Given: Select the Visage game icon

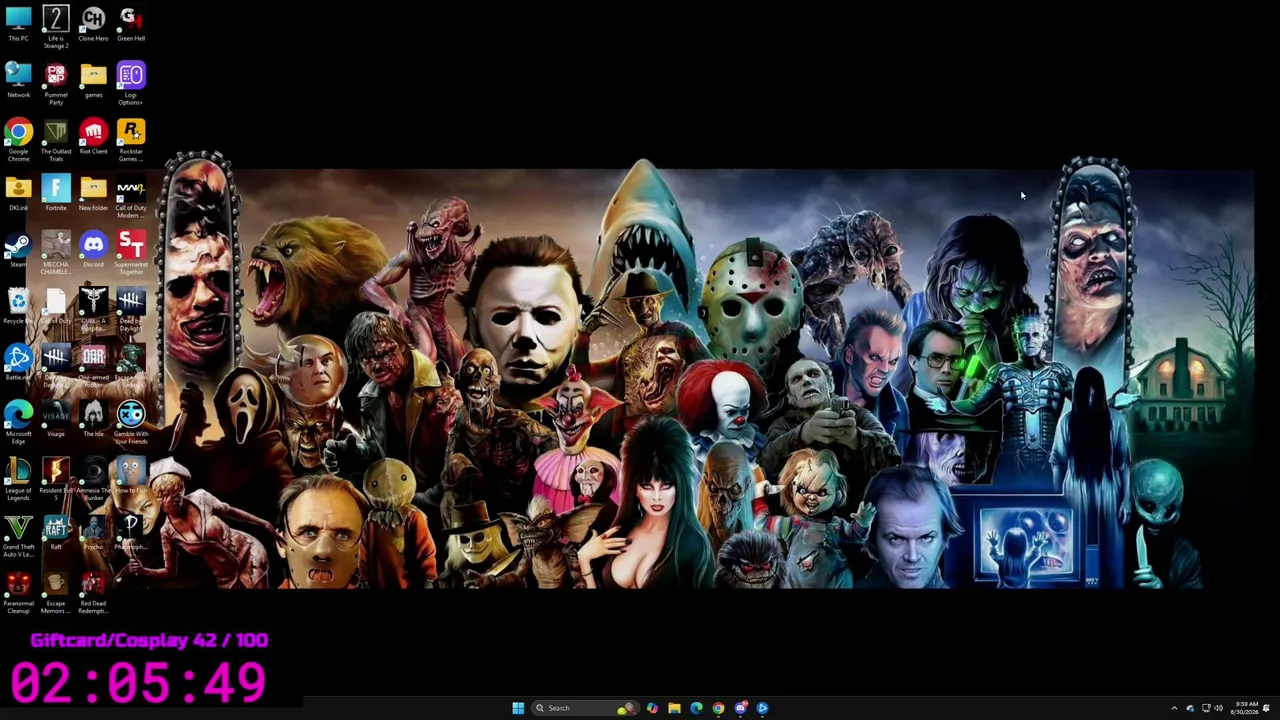Looking at the screenshot, I should pos(56,419).
